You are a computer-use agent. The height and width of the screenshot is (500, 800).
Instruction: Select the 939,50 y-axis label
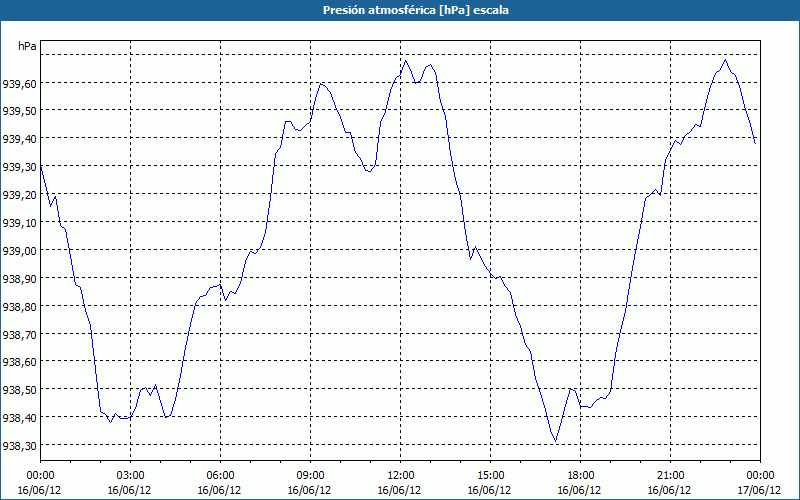click(x=19, y=110)
